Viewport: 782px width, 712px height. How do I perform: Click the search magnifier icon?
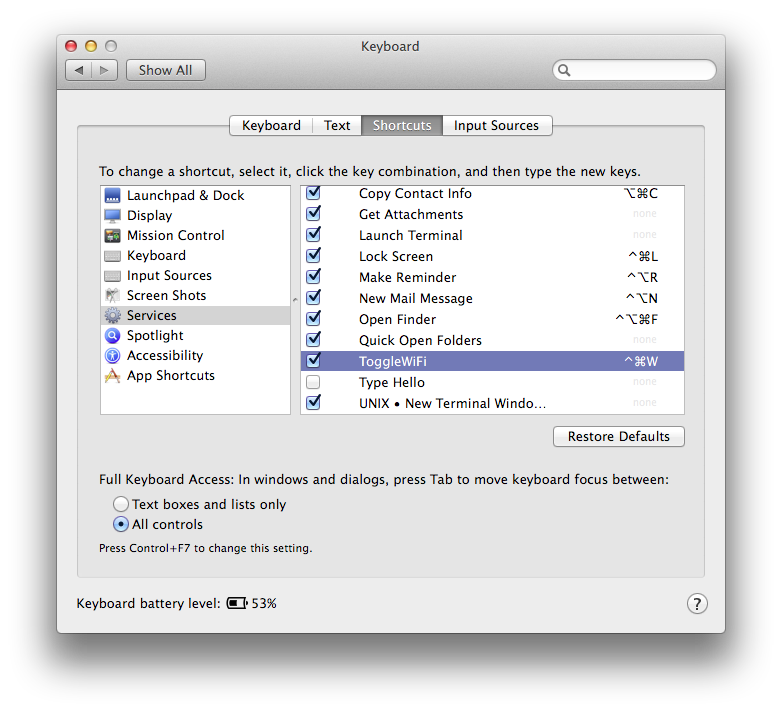tap(564, 70)
